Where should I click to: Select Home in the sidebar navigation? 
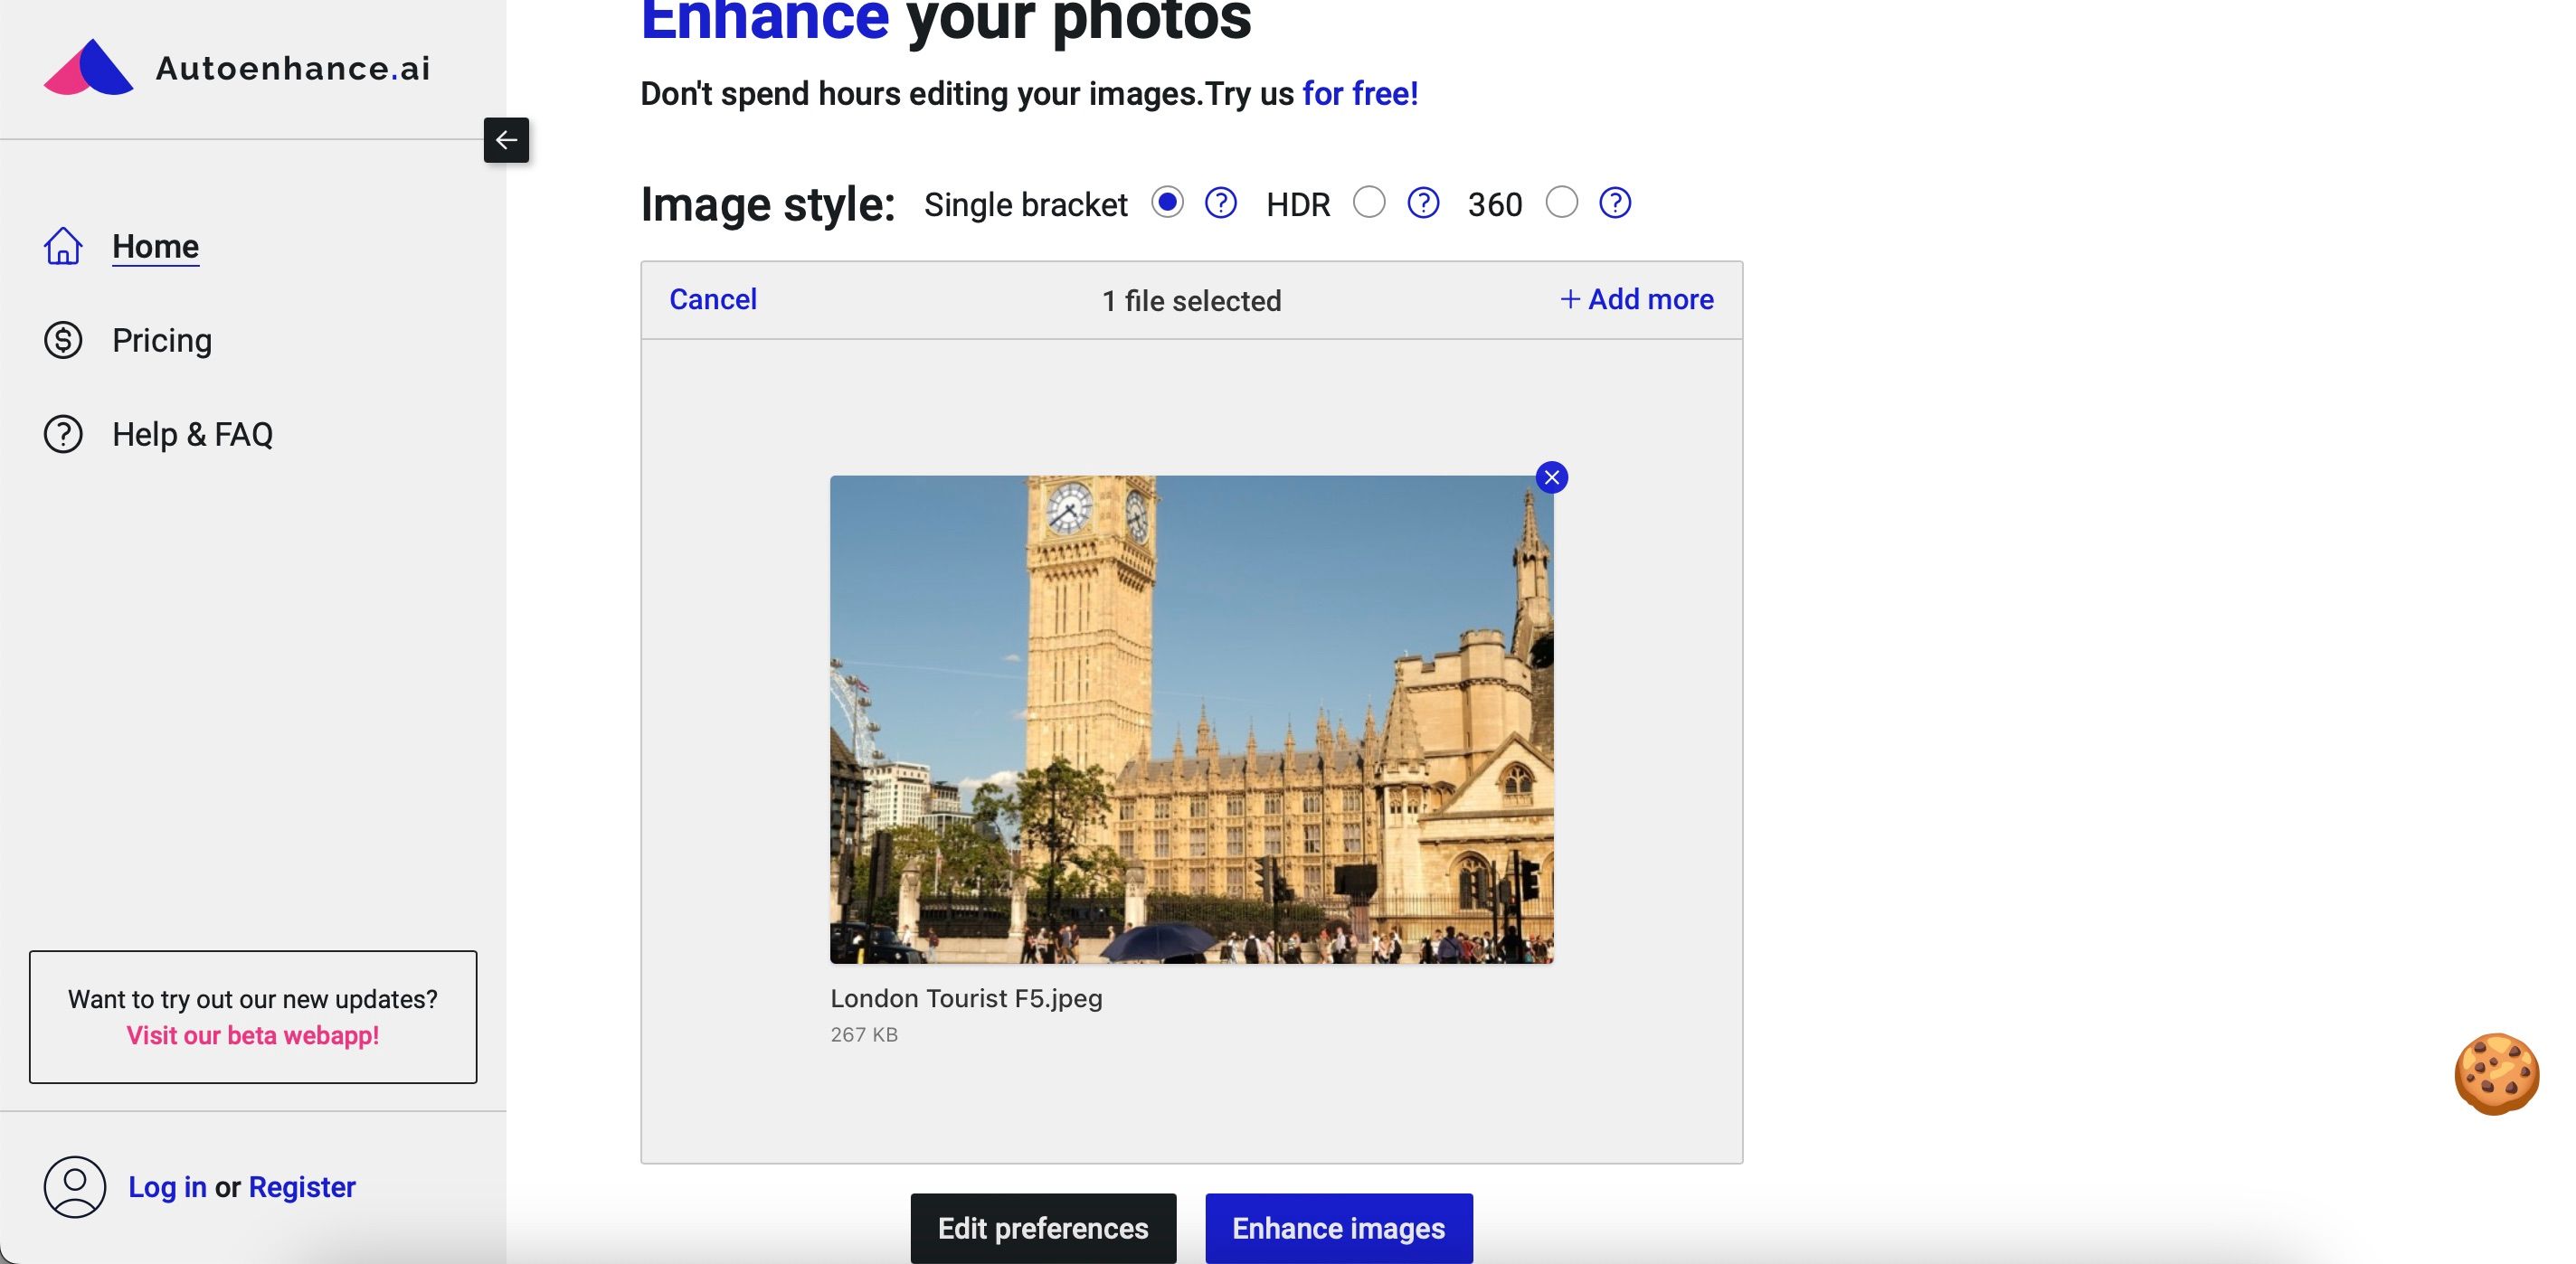click(155, 246)
